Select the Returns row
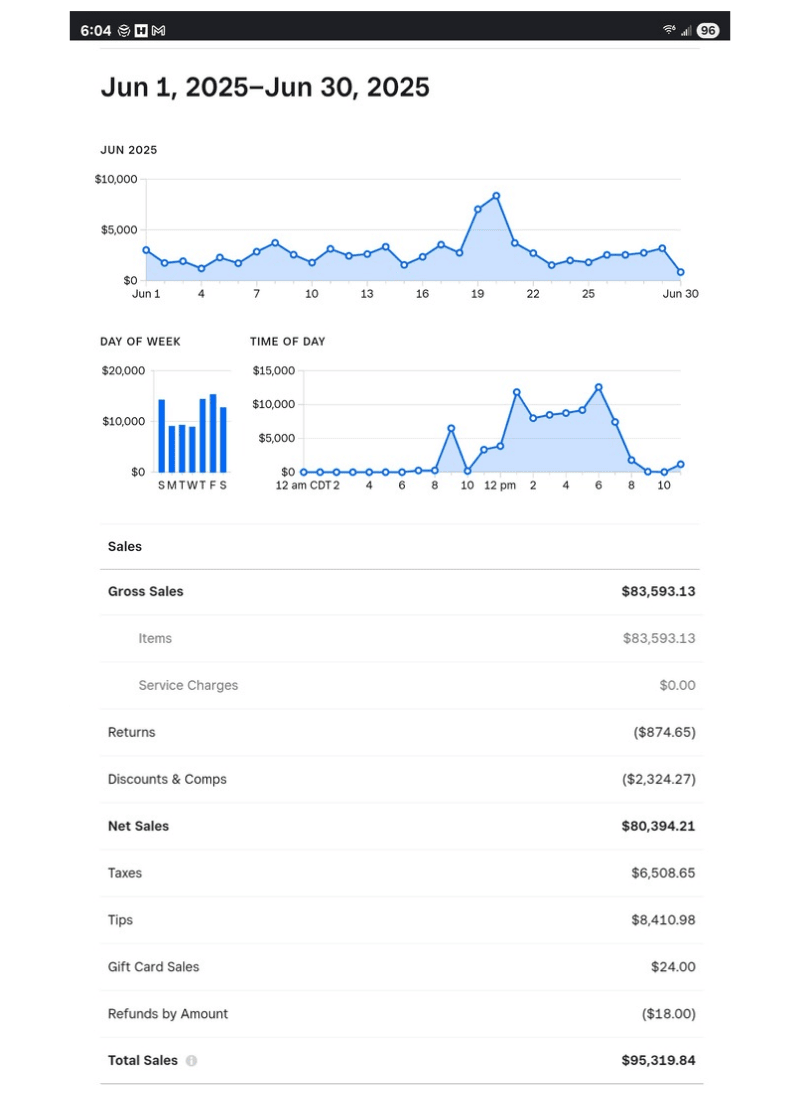Viewport: 800px width, 1100px height. coord(400,733)
